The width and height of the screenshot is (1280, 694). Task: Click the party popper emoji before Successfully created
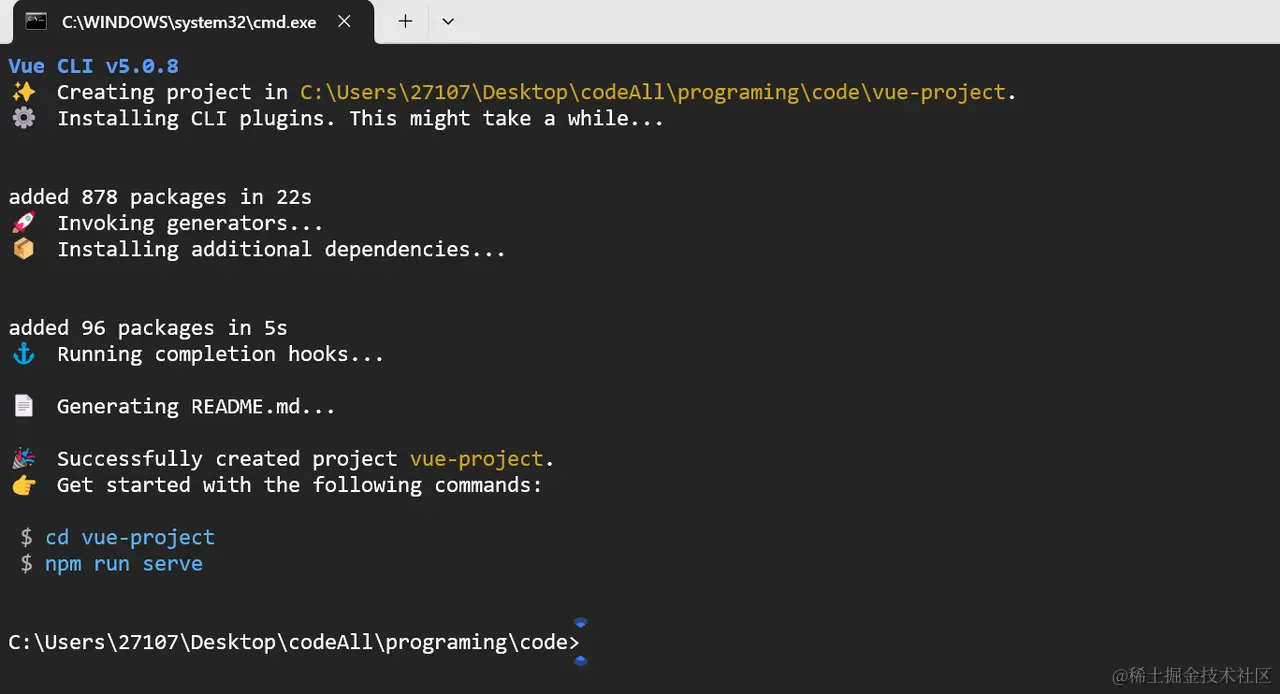click(23, 458)
